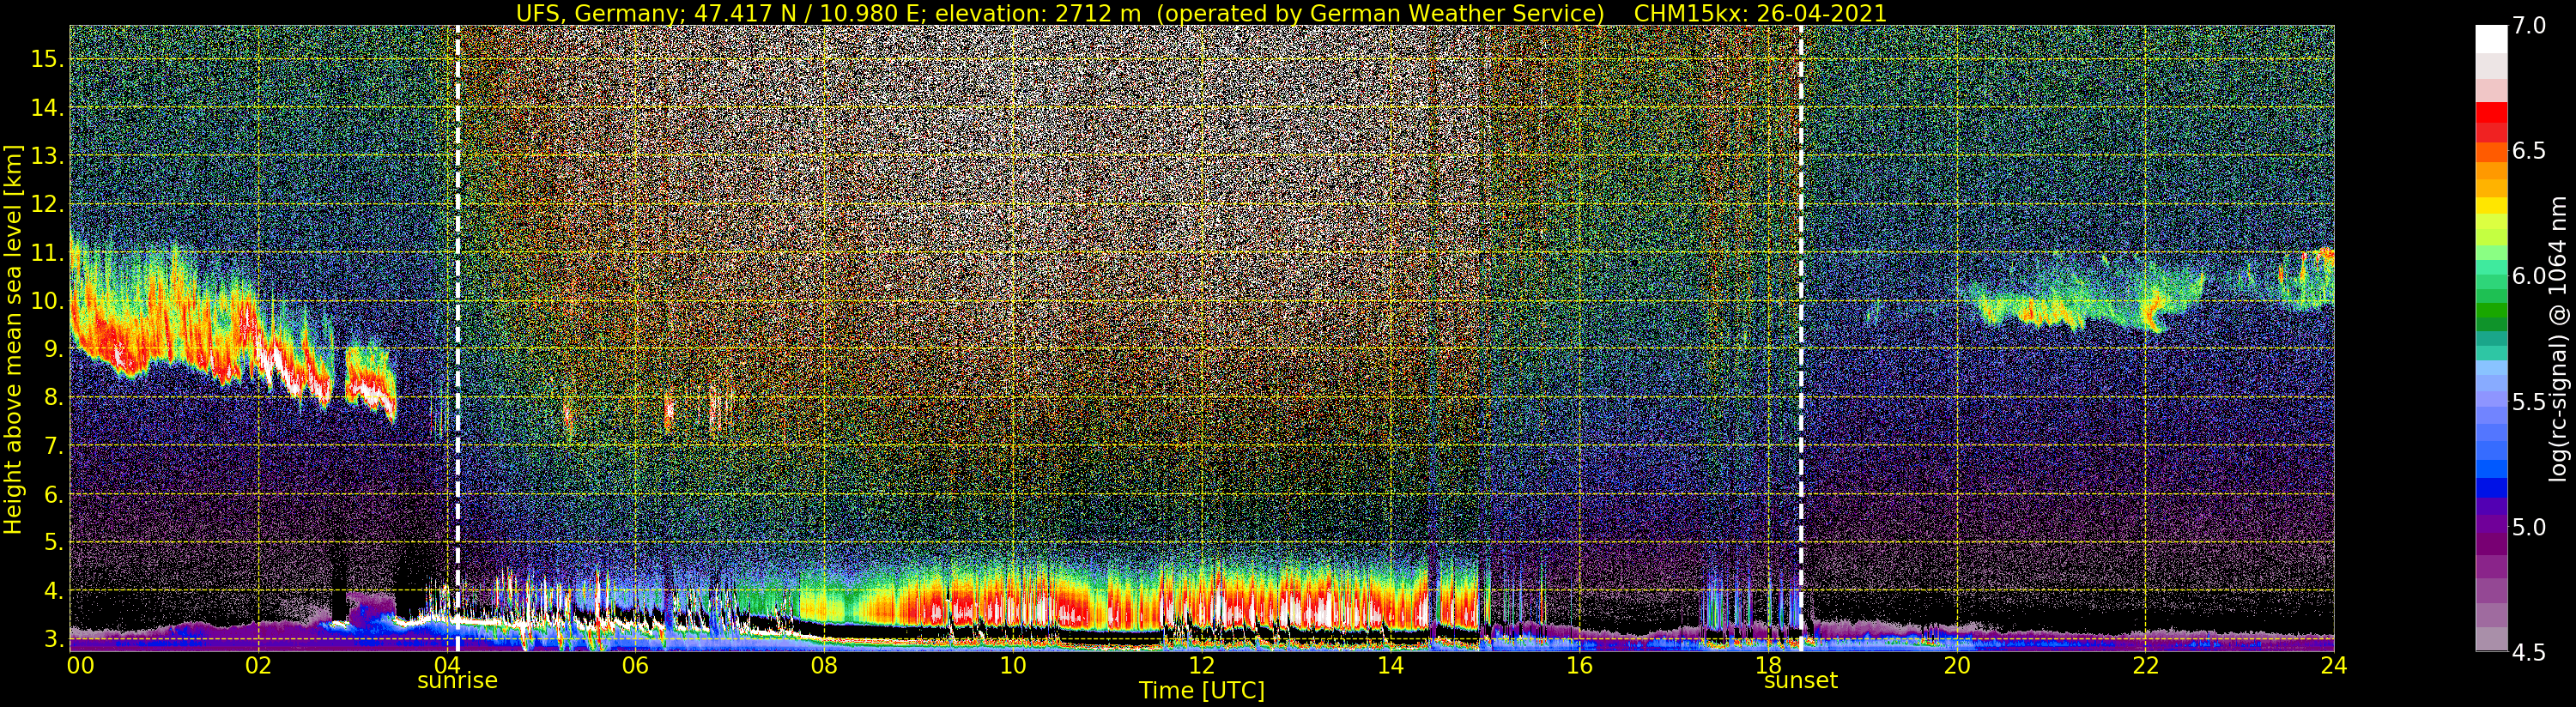The width and height of the screenshot is (2576, 707).
Task: Click the '11.' height tick label
Action: coord(46,252)
